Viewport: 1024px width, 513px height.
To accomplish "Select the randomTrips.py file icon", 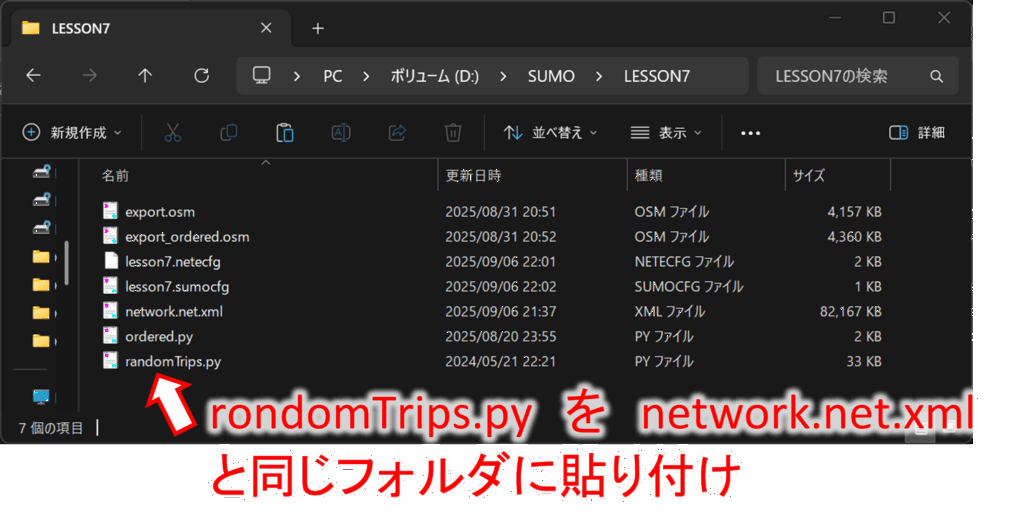I will 110,360.
